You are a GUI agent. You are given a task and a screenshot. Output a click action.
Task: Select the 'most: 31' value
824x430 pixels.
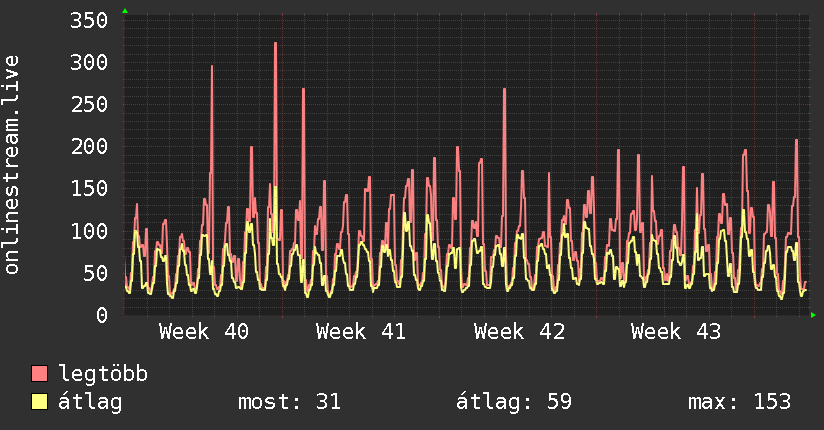pyautogui.click(x=289, y=402)
